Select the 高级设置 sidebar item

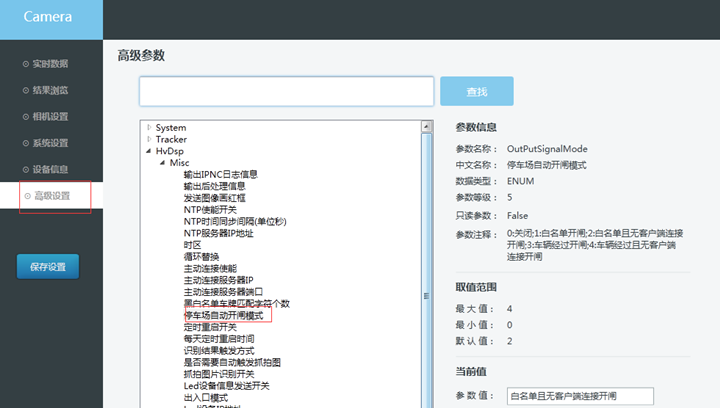click(51, 196)
